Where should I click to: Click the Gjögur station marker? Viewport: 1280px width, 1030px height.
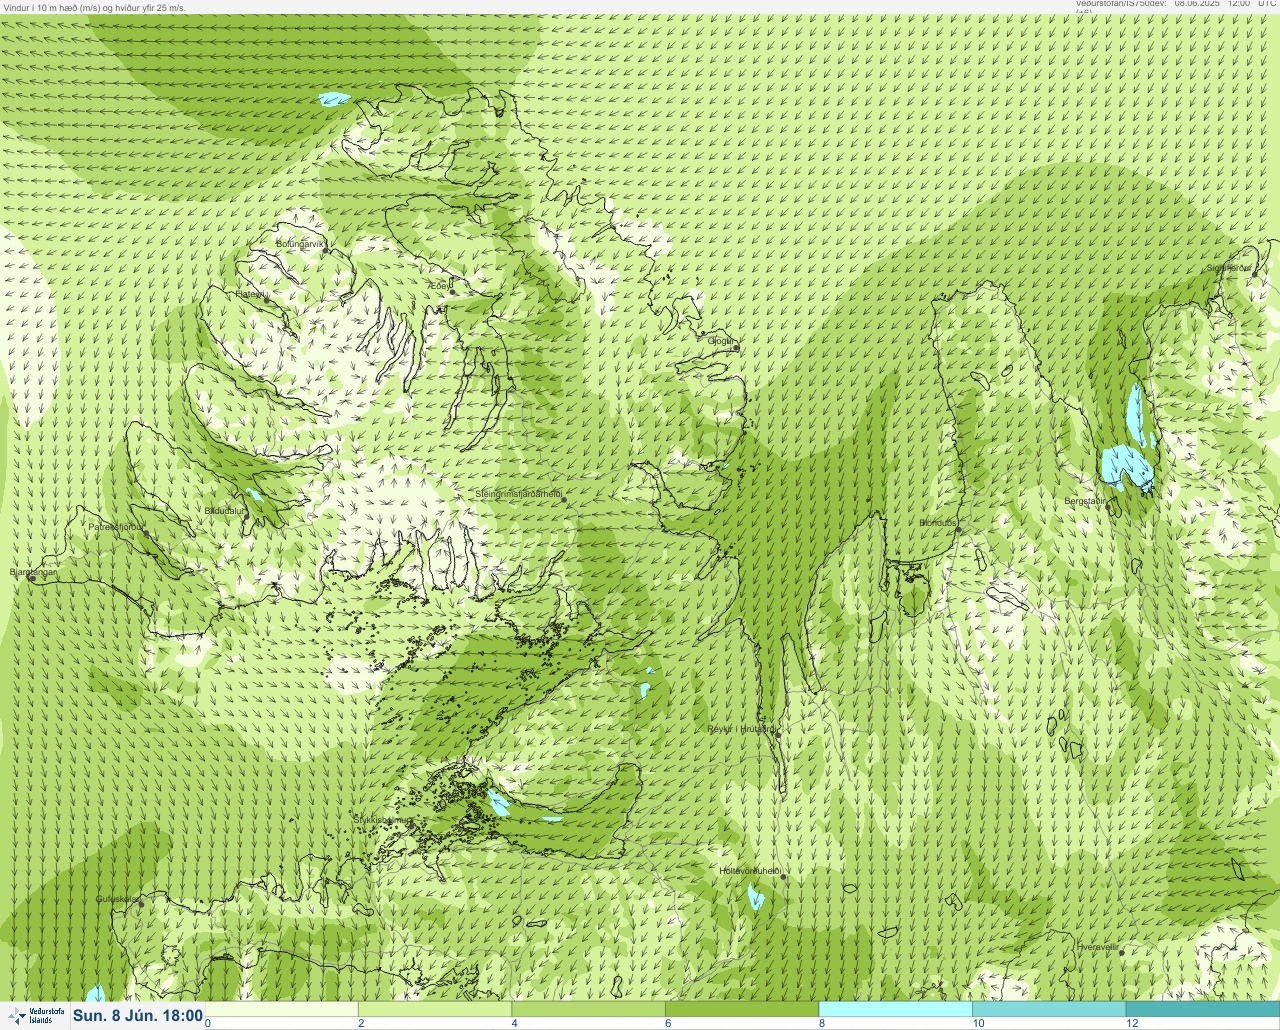pos(735,348)
